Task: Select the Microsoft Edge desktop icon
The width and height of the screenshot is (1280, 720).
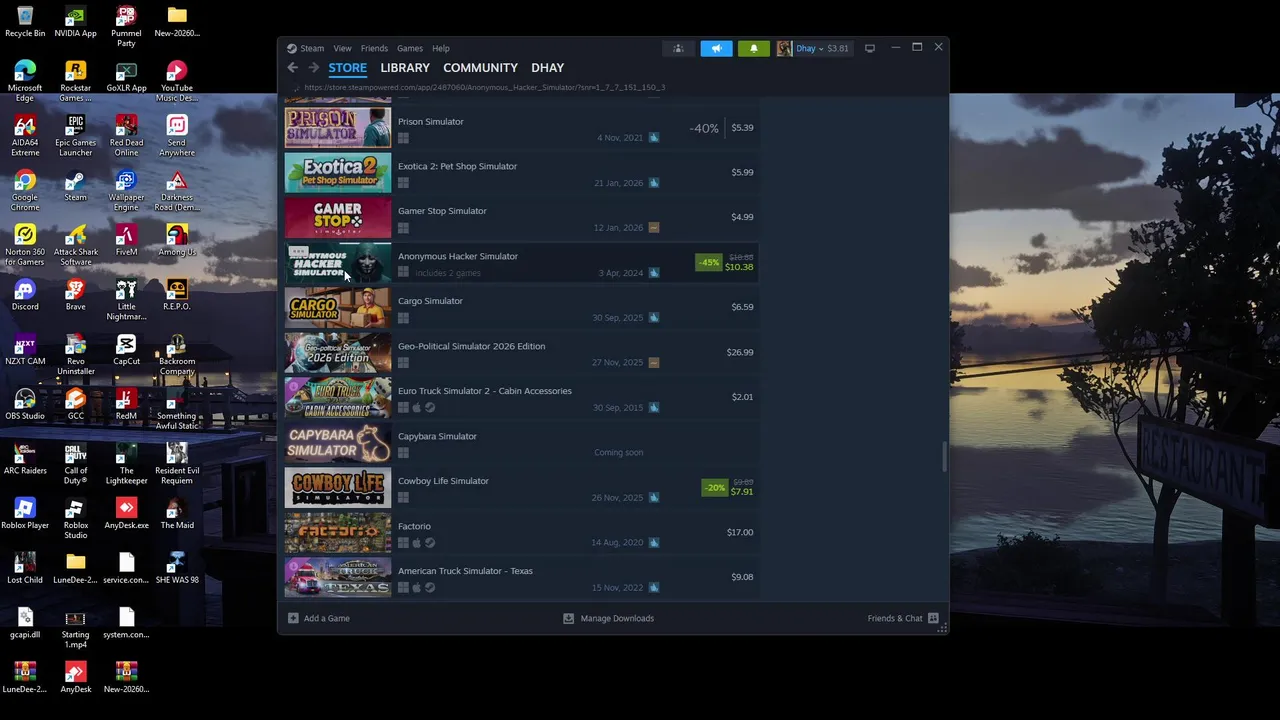Action: tap(25, 81)
